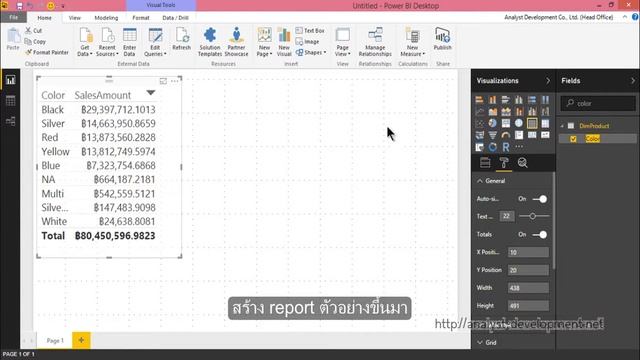Switch to the View ribbon tab
The width and height of the screenshot is (640, 360).
coord(75,18)
